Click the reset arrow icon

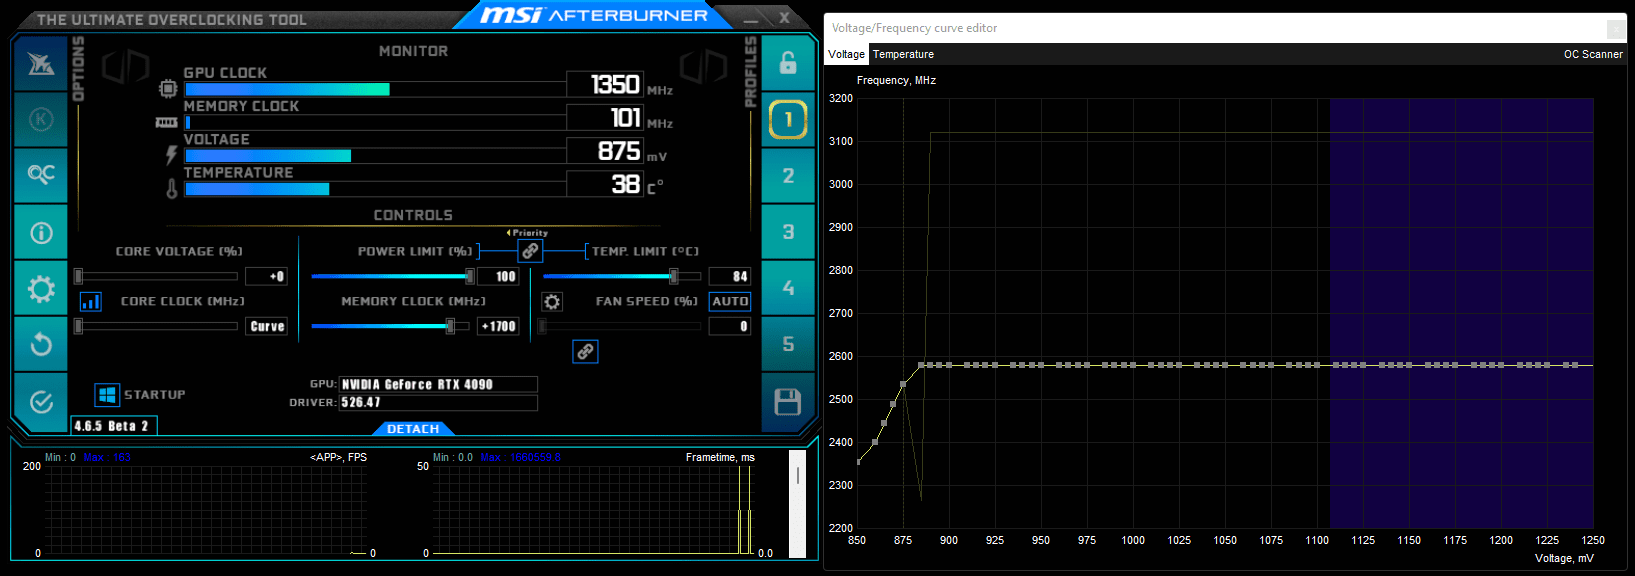point(41,345)
